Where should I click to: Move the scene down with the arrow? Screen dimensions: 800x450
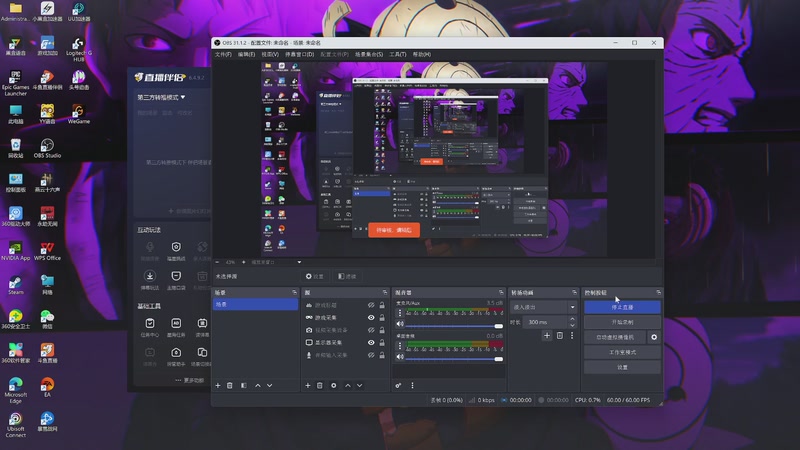click(x=269, y=386)
